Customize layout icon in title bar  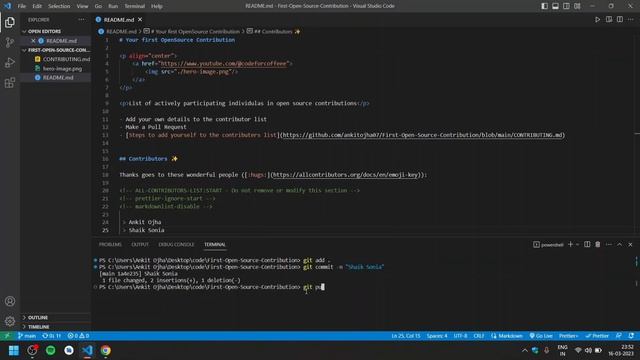tap(578, 6)
